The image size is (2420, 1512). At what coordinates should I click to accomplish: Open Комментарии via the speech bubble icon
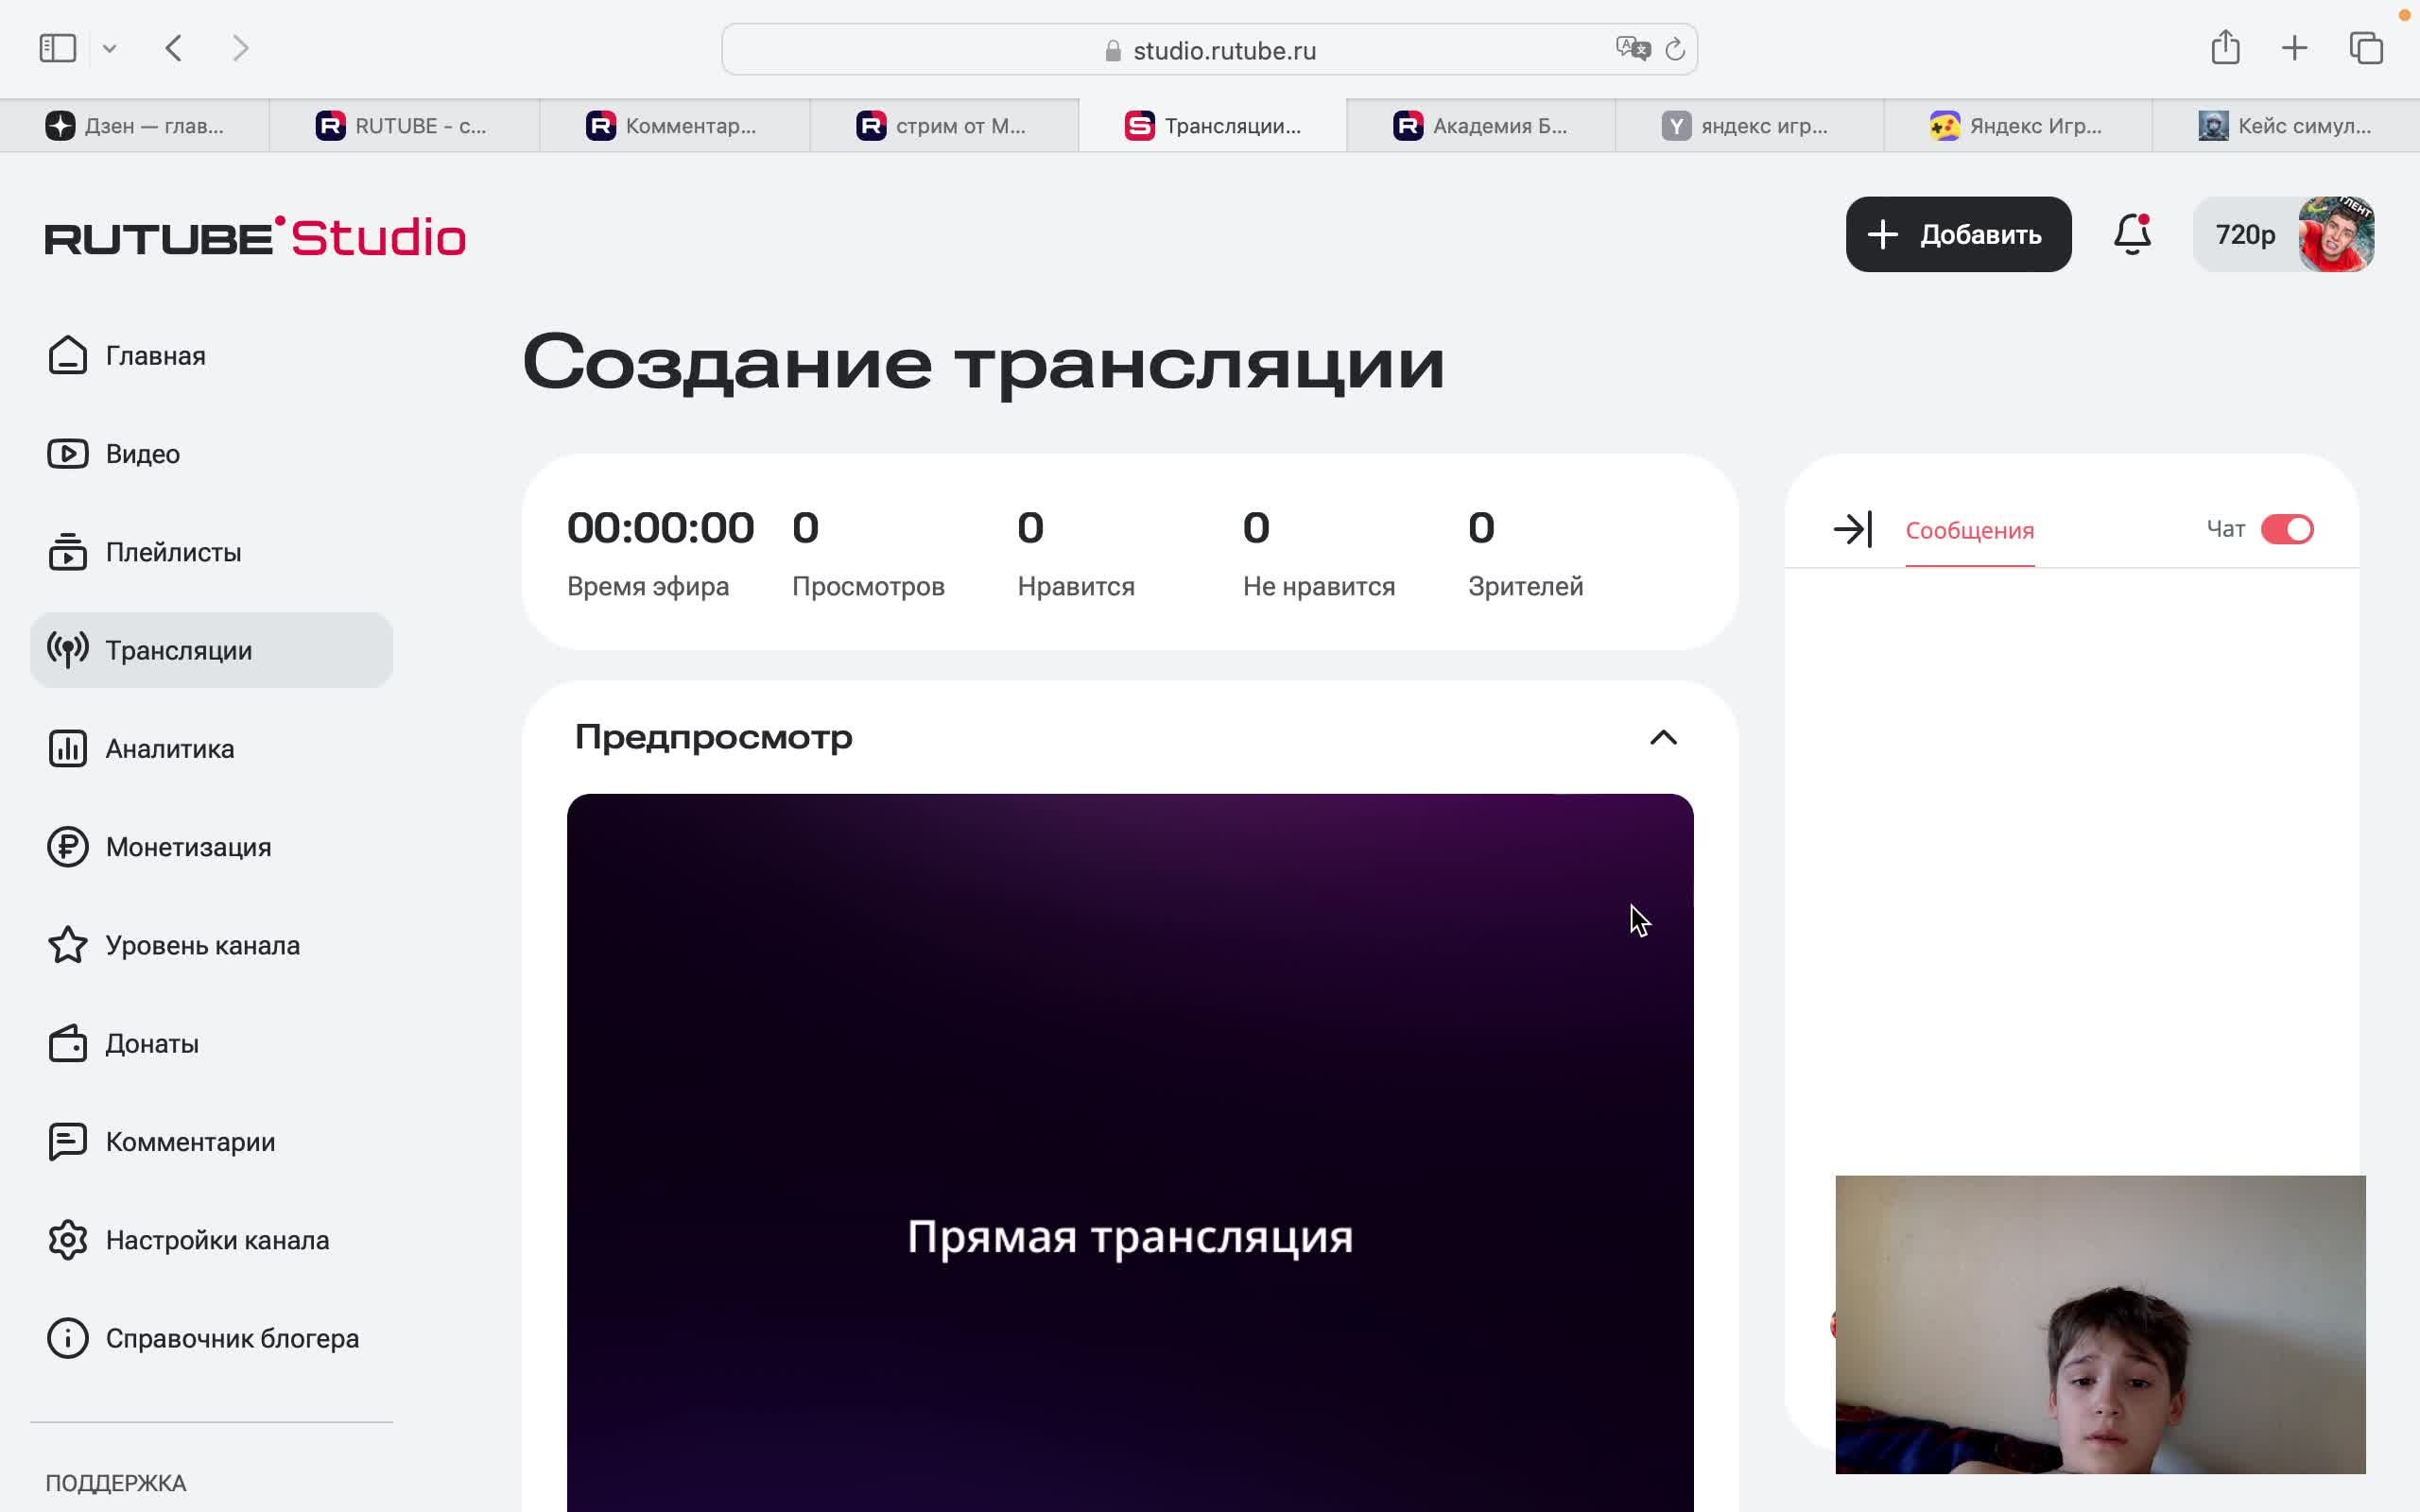67,1141
